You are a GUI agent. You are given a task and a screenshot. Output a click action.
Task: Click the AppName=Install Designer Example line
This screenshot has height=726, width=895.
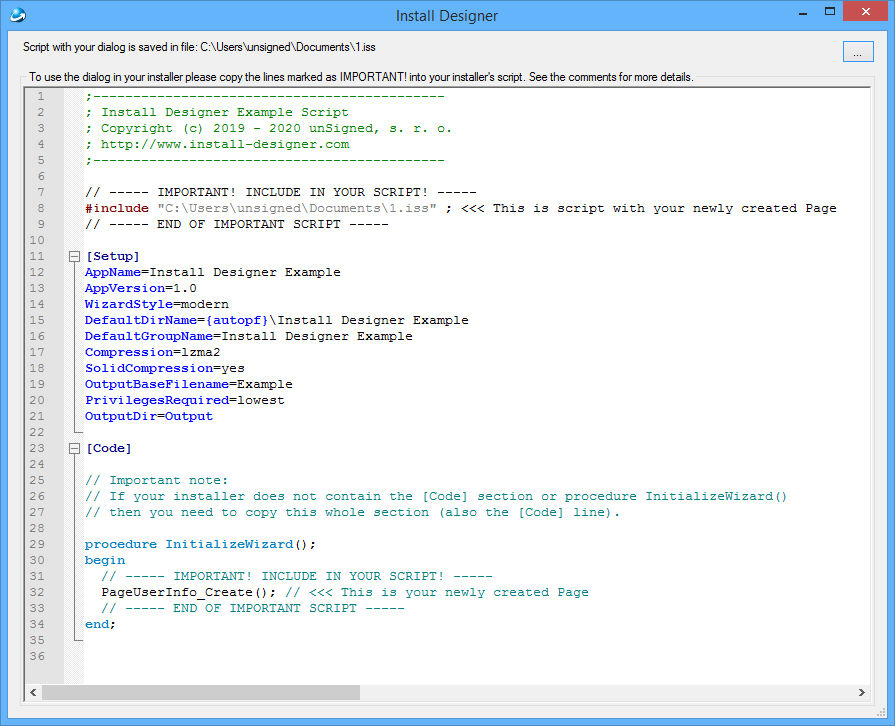212,272
